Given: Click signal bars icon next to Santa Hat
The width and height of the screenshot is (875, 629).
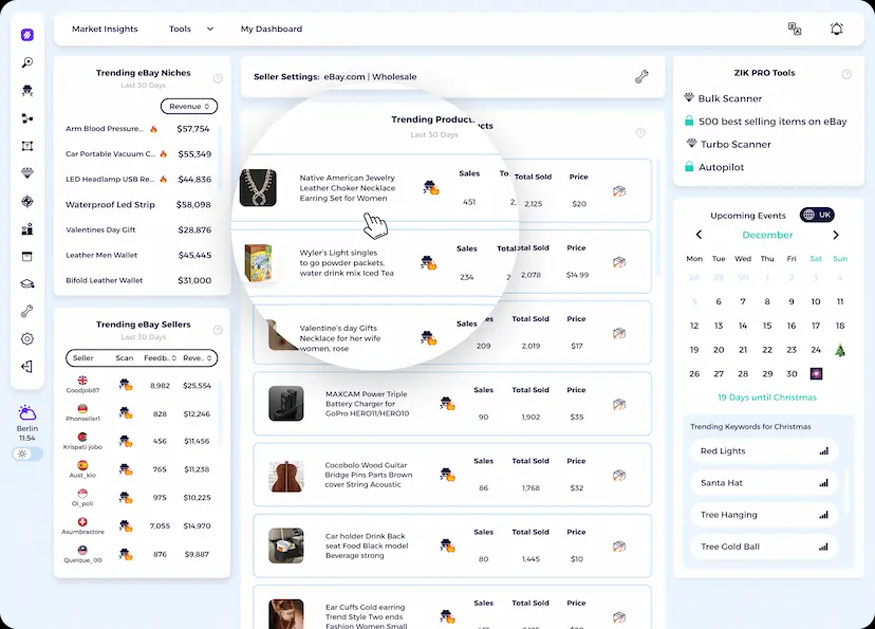Looking at the screenshot, I should pos(824,483).
